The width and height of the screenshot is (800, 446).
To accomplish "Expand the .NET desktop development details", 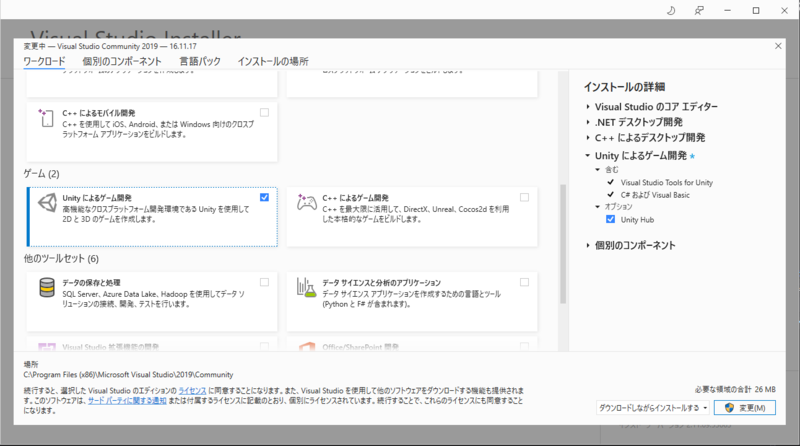I will click(x=588, y=122).
